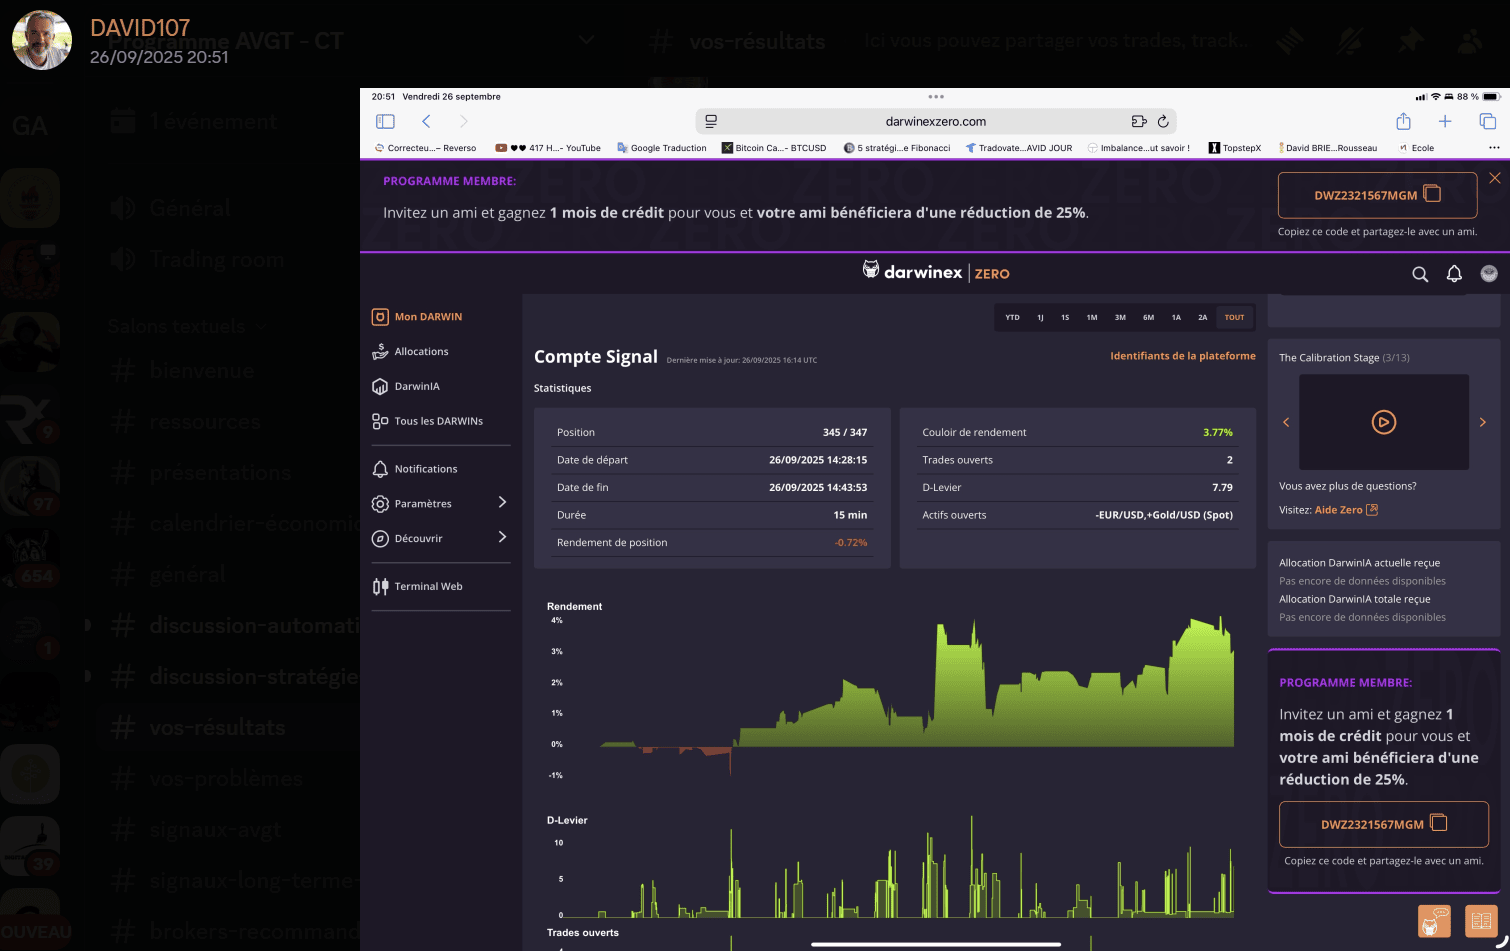Expand the Découvrir submenu
1510x951 pixels.
tap(502, 538)
